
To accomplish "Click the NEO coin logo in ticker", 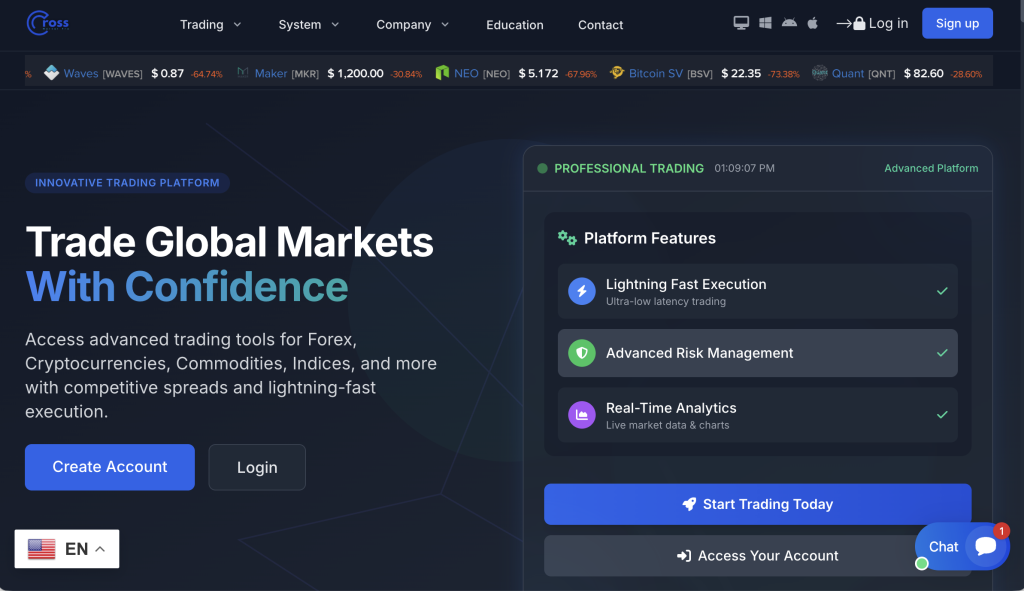I will (x=442, y=73).
